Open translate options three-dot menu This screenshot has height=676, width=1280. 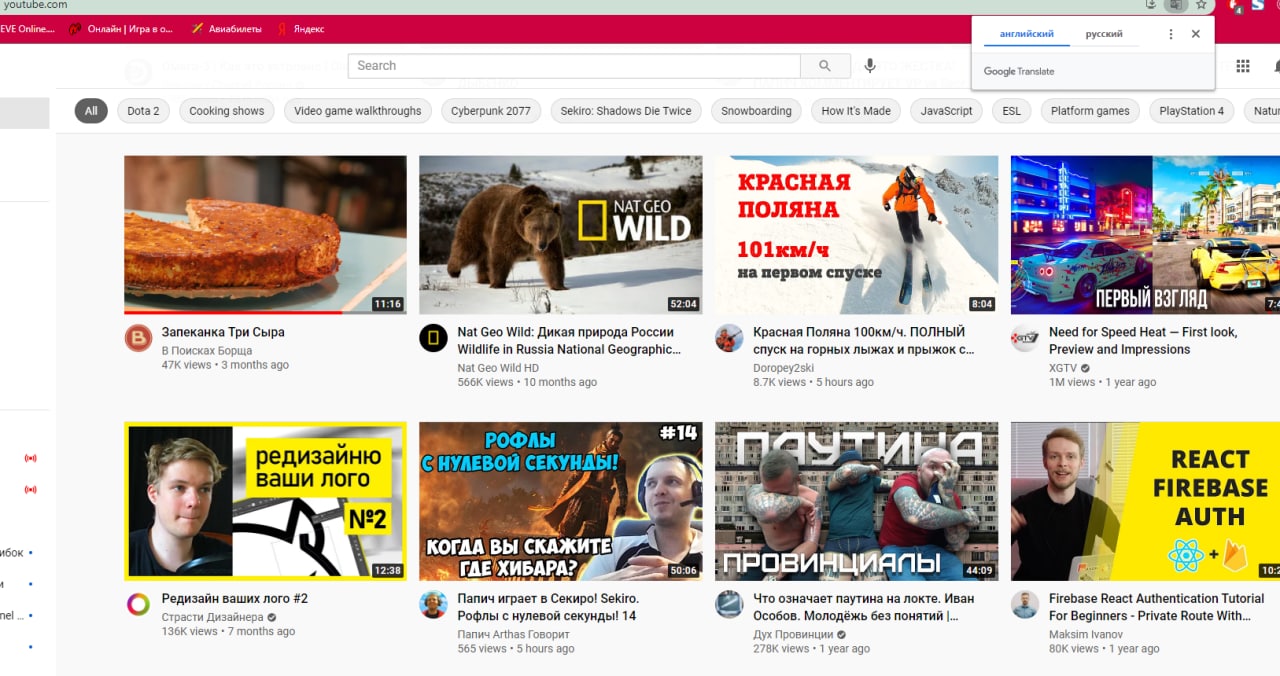pyautogui.click(x=1171, y=34)
